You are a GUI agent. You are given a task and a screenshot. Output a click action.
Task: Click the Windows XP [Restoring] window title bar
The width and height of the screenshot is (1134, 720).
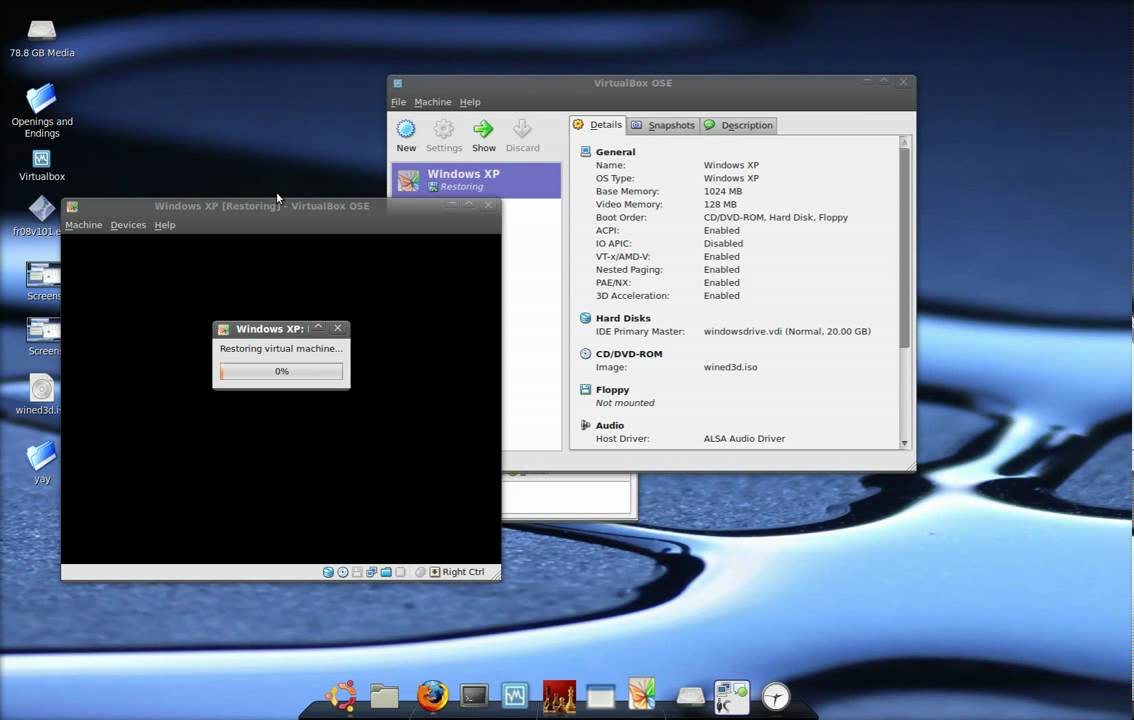click(281, 206)
